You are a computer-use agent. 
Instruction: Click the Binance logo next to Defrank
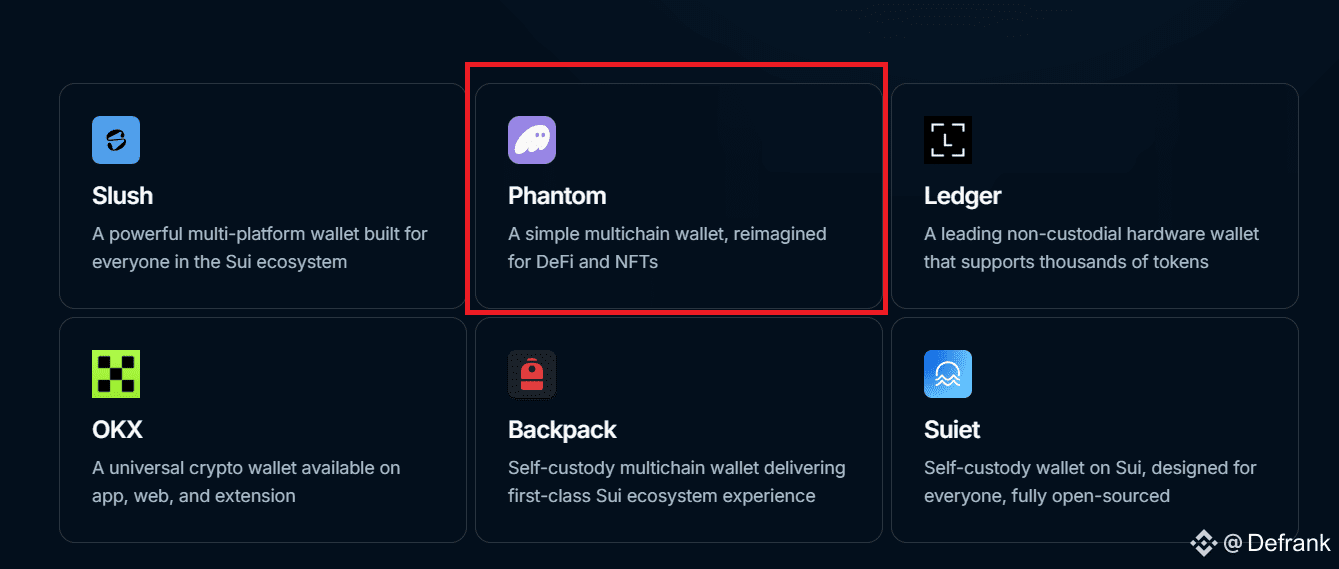[1203, 543]
